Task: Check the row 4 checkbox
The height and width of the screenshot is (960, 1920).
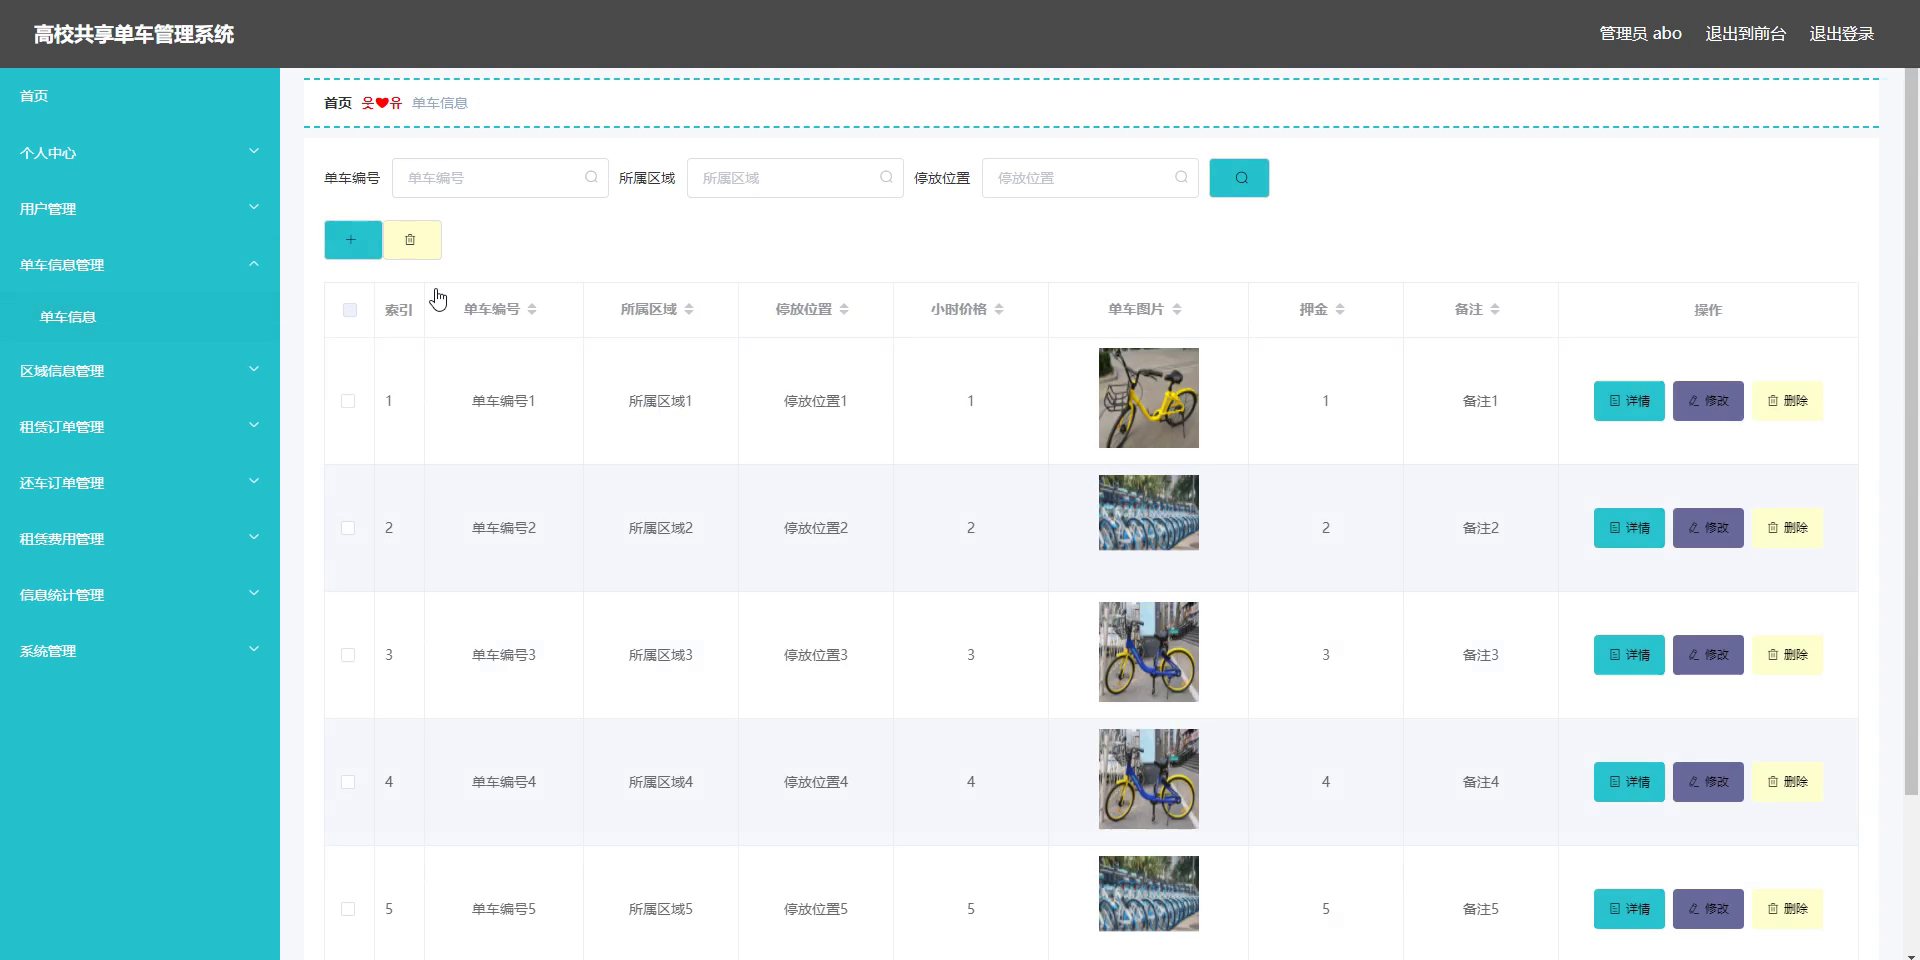Action: [x=348, y=782]
